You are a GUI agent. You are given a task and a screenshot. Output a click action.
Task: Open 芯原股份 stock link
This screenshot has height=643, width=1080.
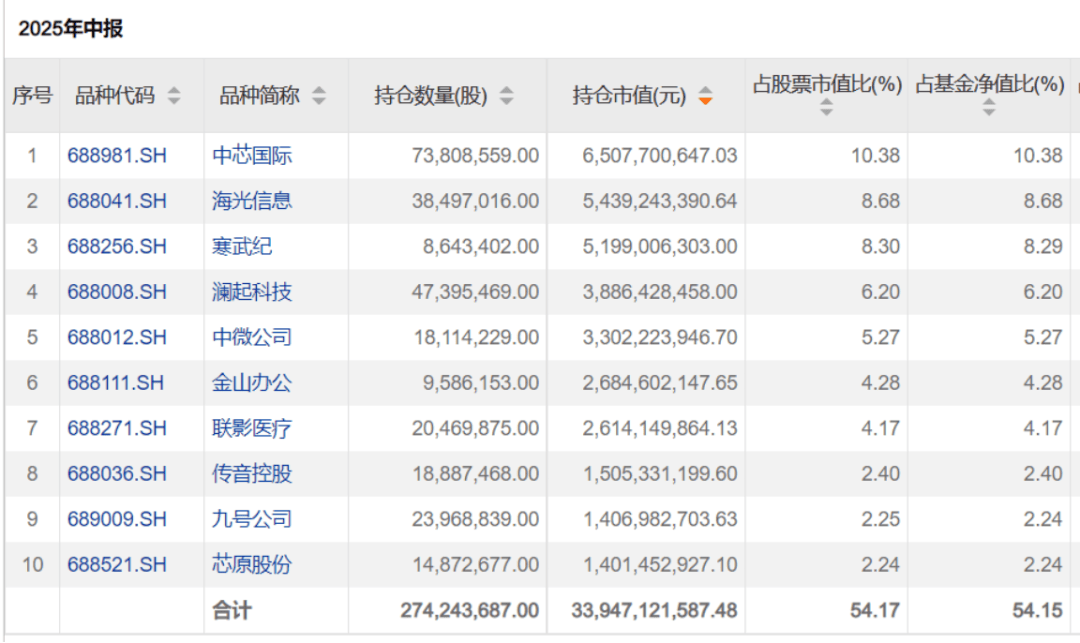coord(252,564)
